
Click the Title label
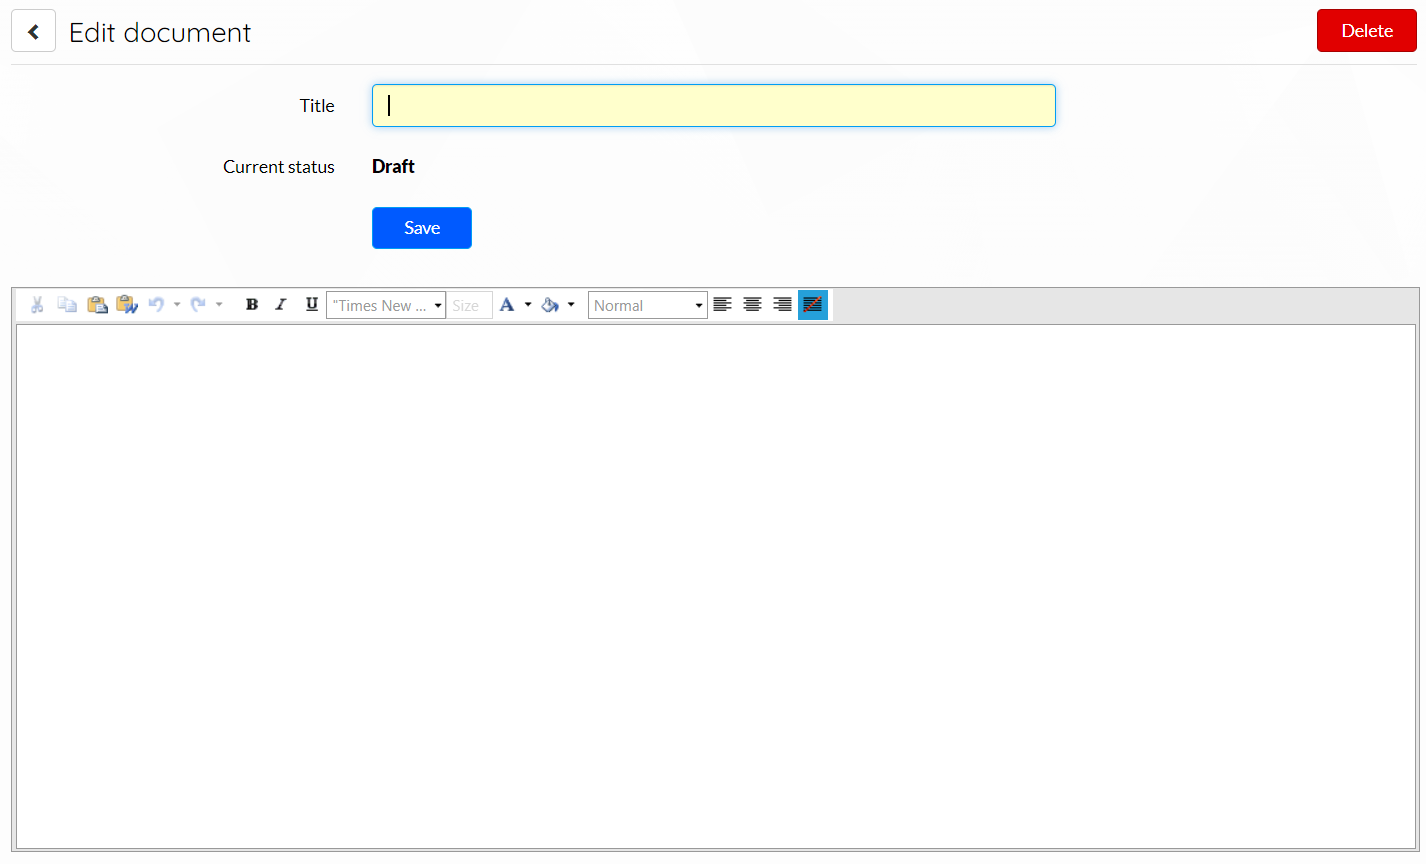click(x=317, y=106)
